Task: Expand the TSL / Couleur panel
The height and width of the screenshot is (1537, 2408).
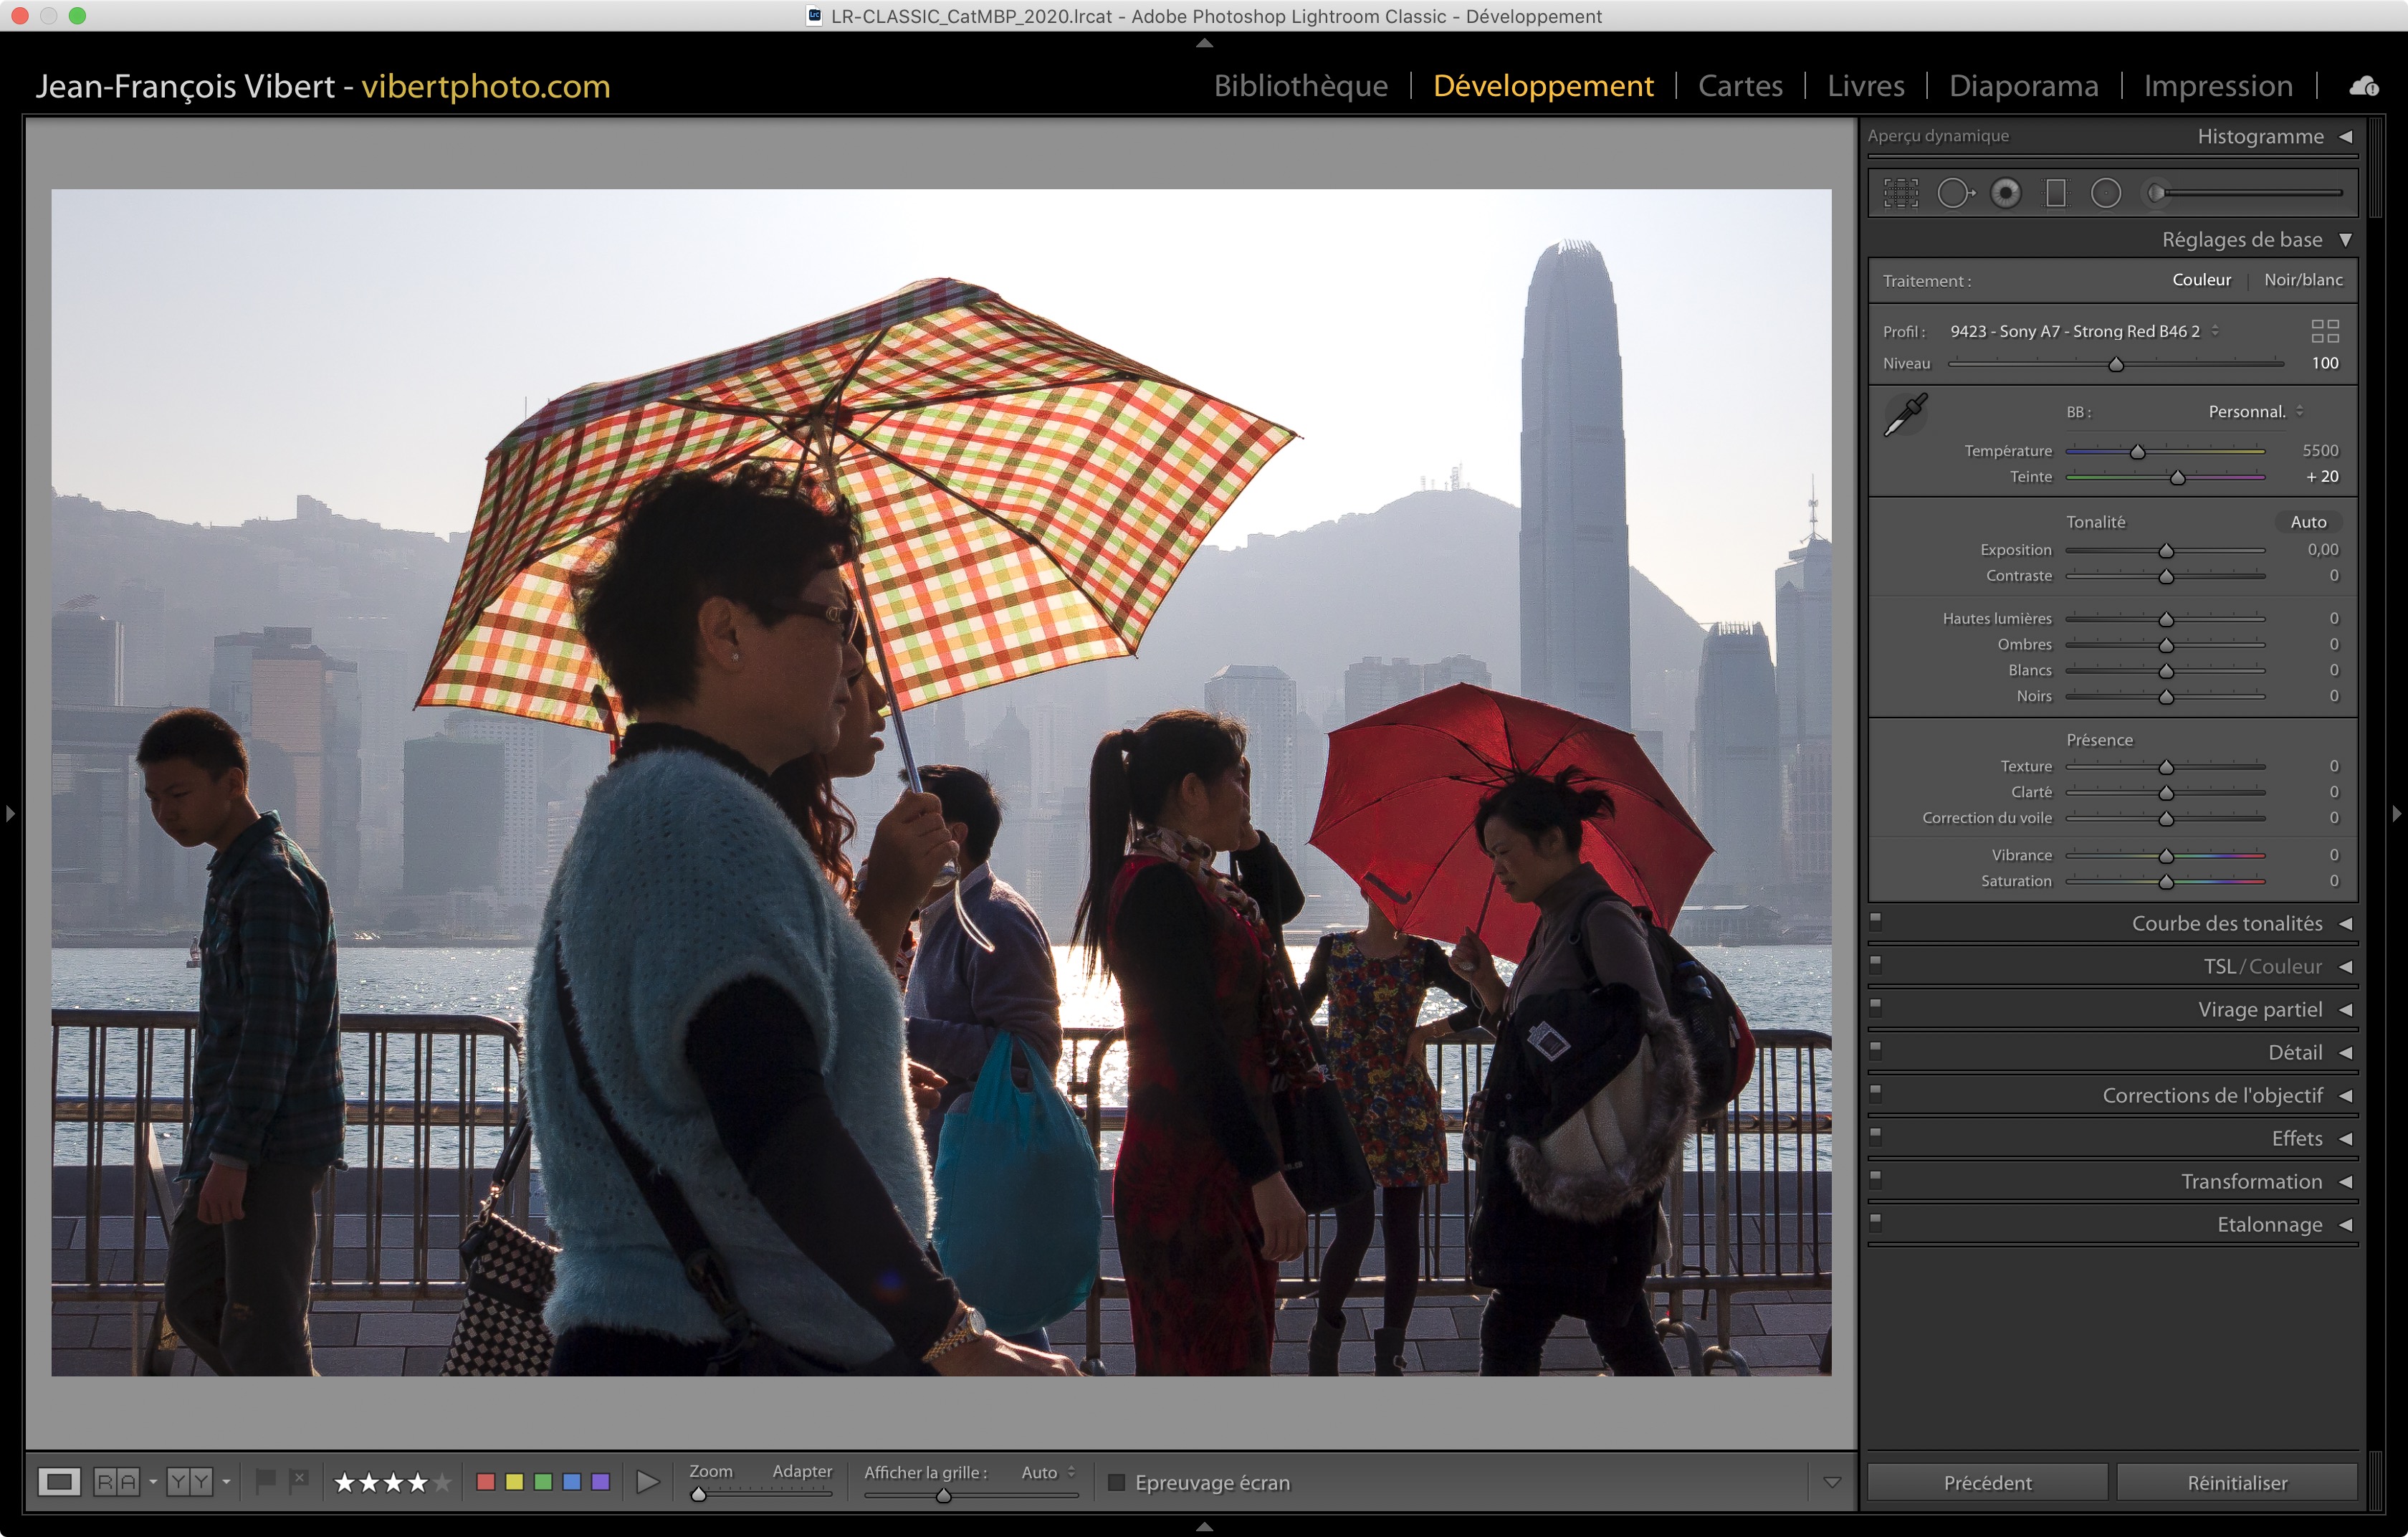Action: tap(2262, 966)
